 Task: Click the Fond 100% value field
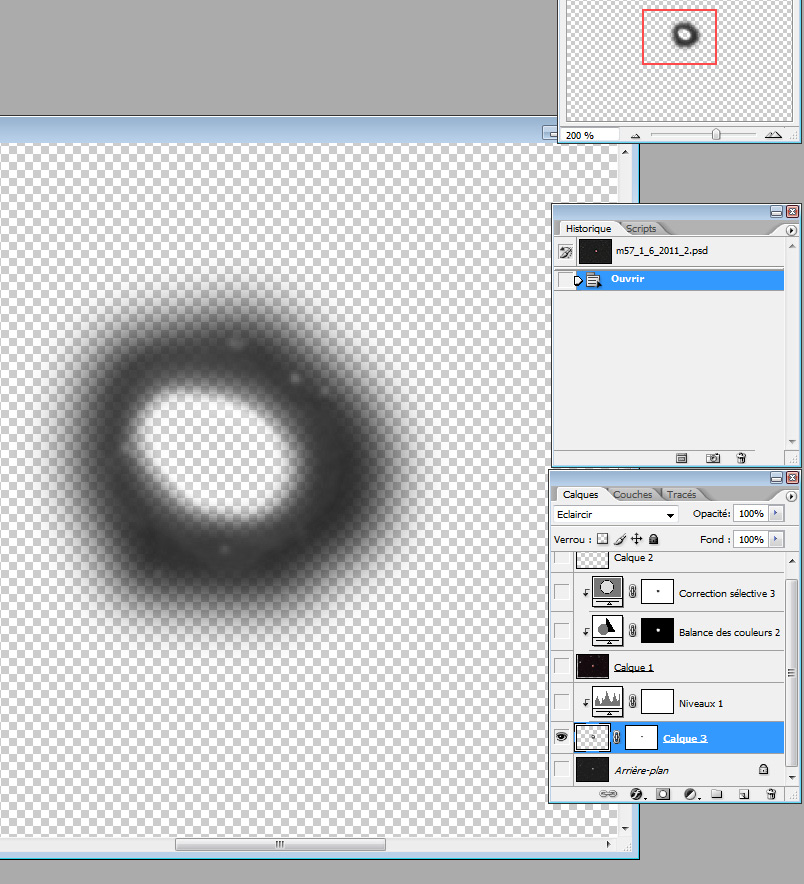(751, 539)
